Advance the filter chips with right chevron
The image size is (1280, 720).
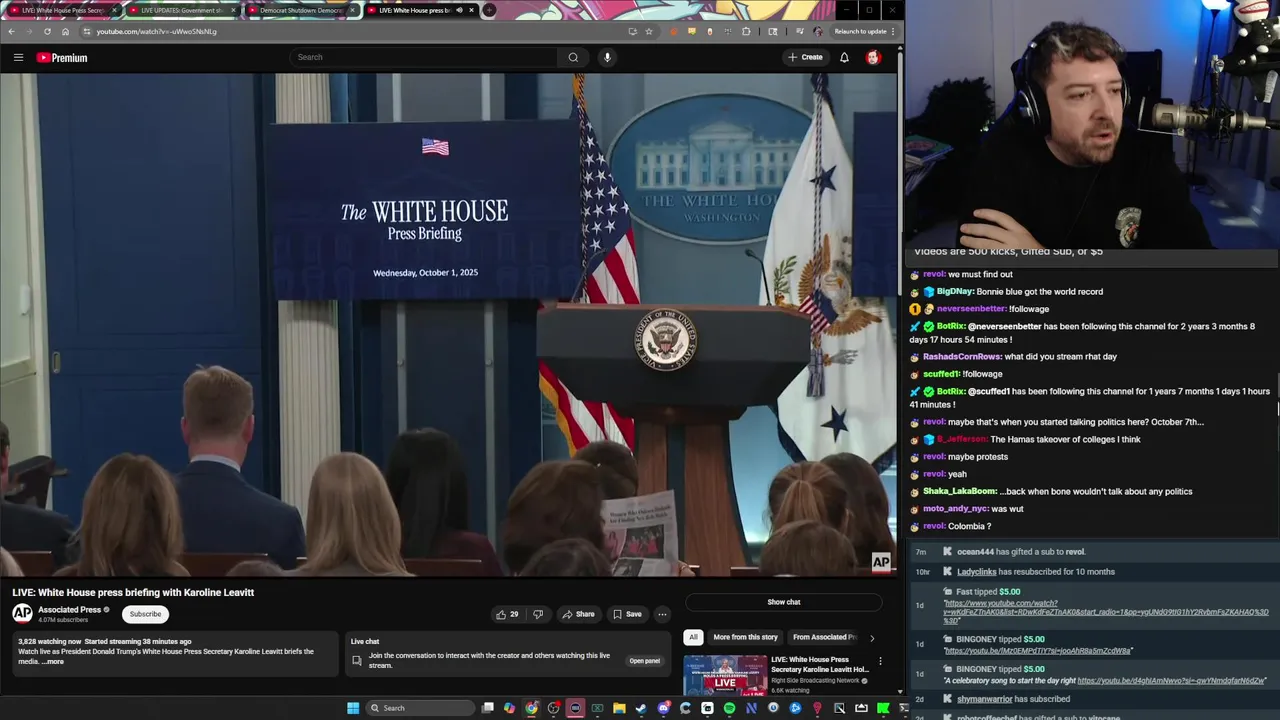click(872, 637)
